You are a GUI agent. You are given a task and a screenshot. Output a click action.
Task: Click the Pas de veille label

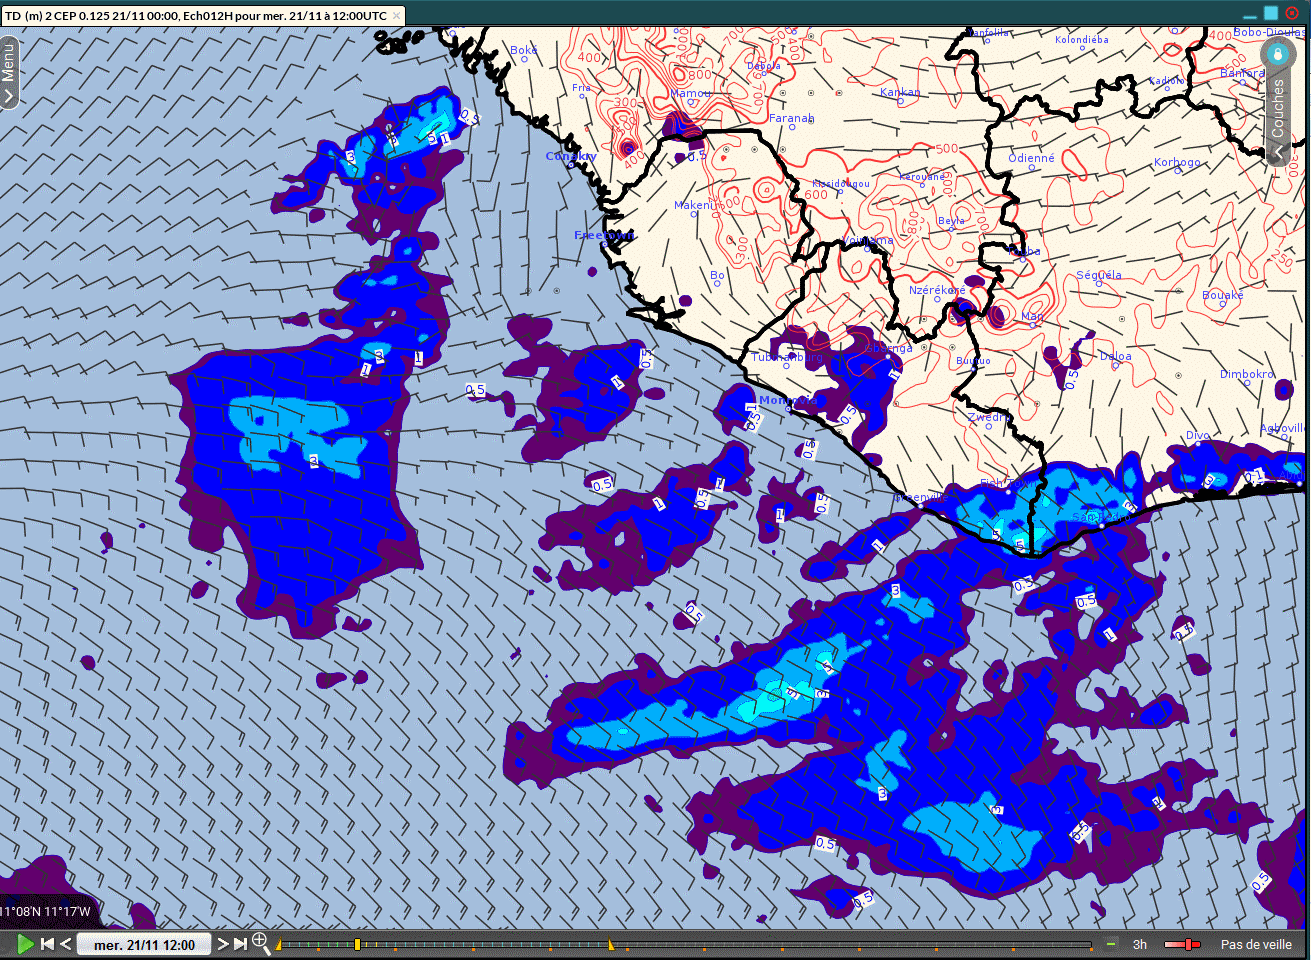1256,944
